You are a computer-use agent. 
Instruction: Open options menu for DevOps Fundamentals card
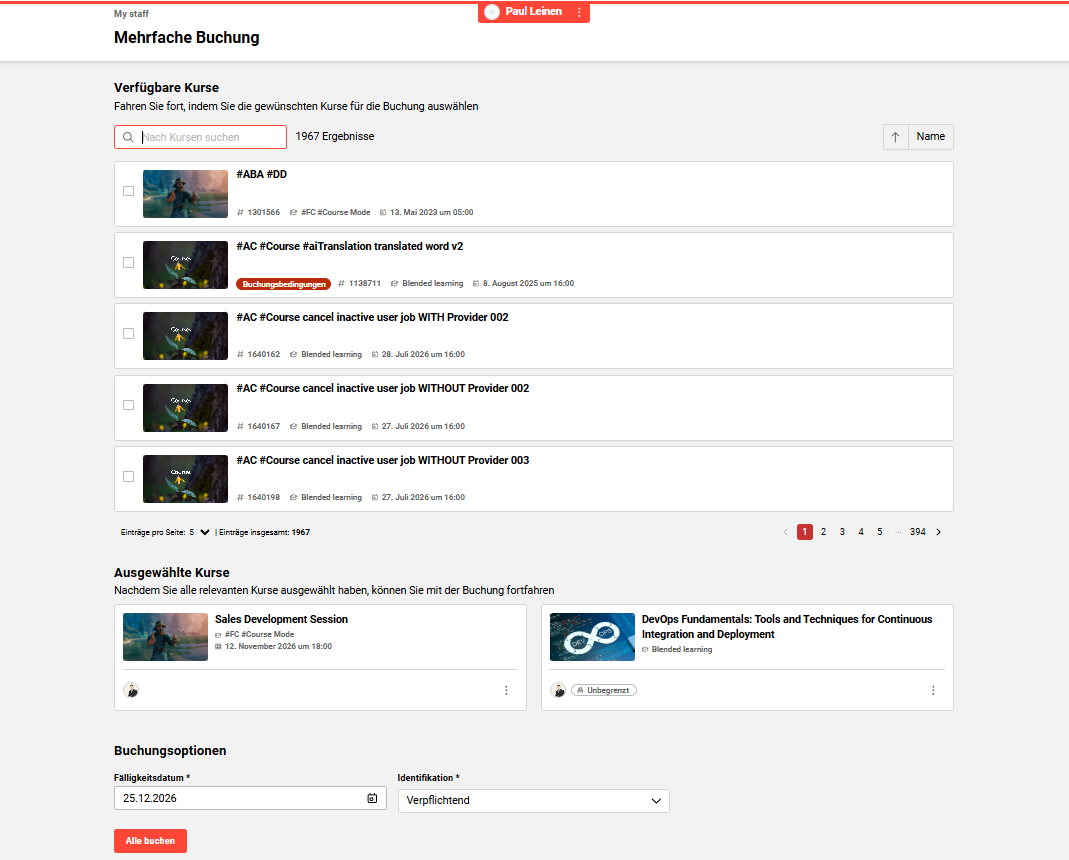(933, 690)
